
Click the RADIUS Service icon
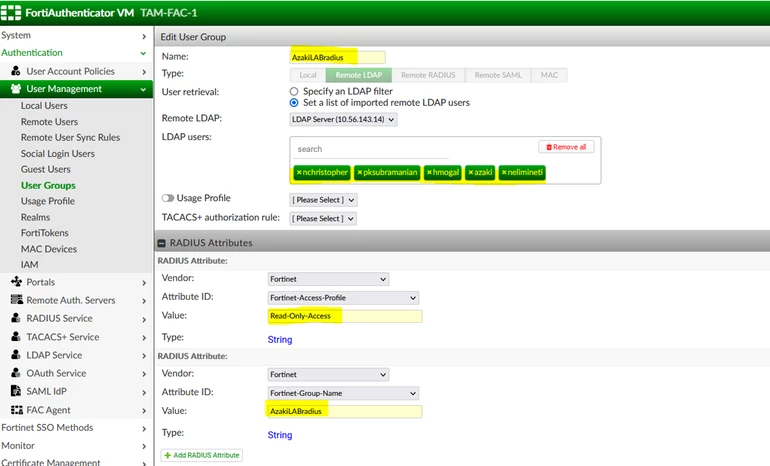pos(16,318)
